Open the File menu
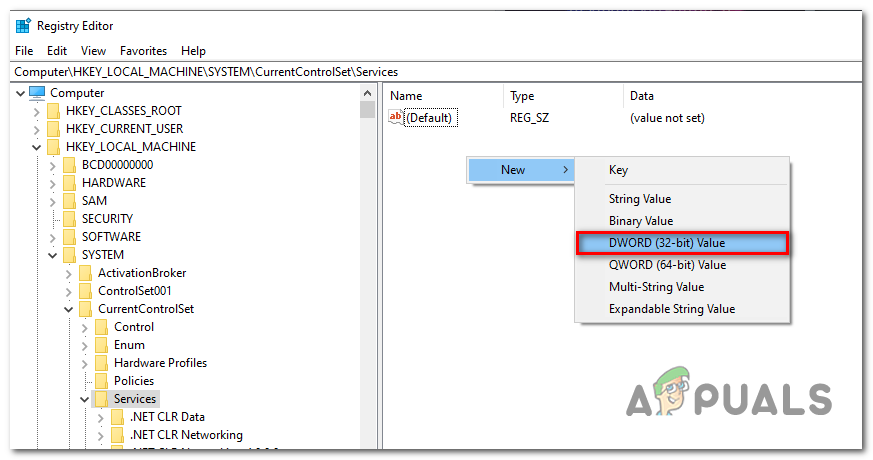Image resolution: width=873 pixels, height=460 pixels. [24, 51]
